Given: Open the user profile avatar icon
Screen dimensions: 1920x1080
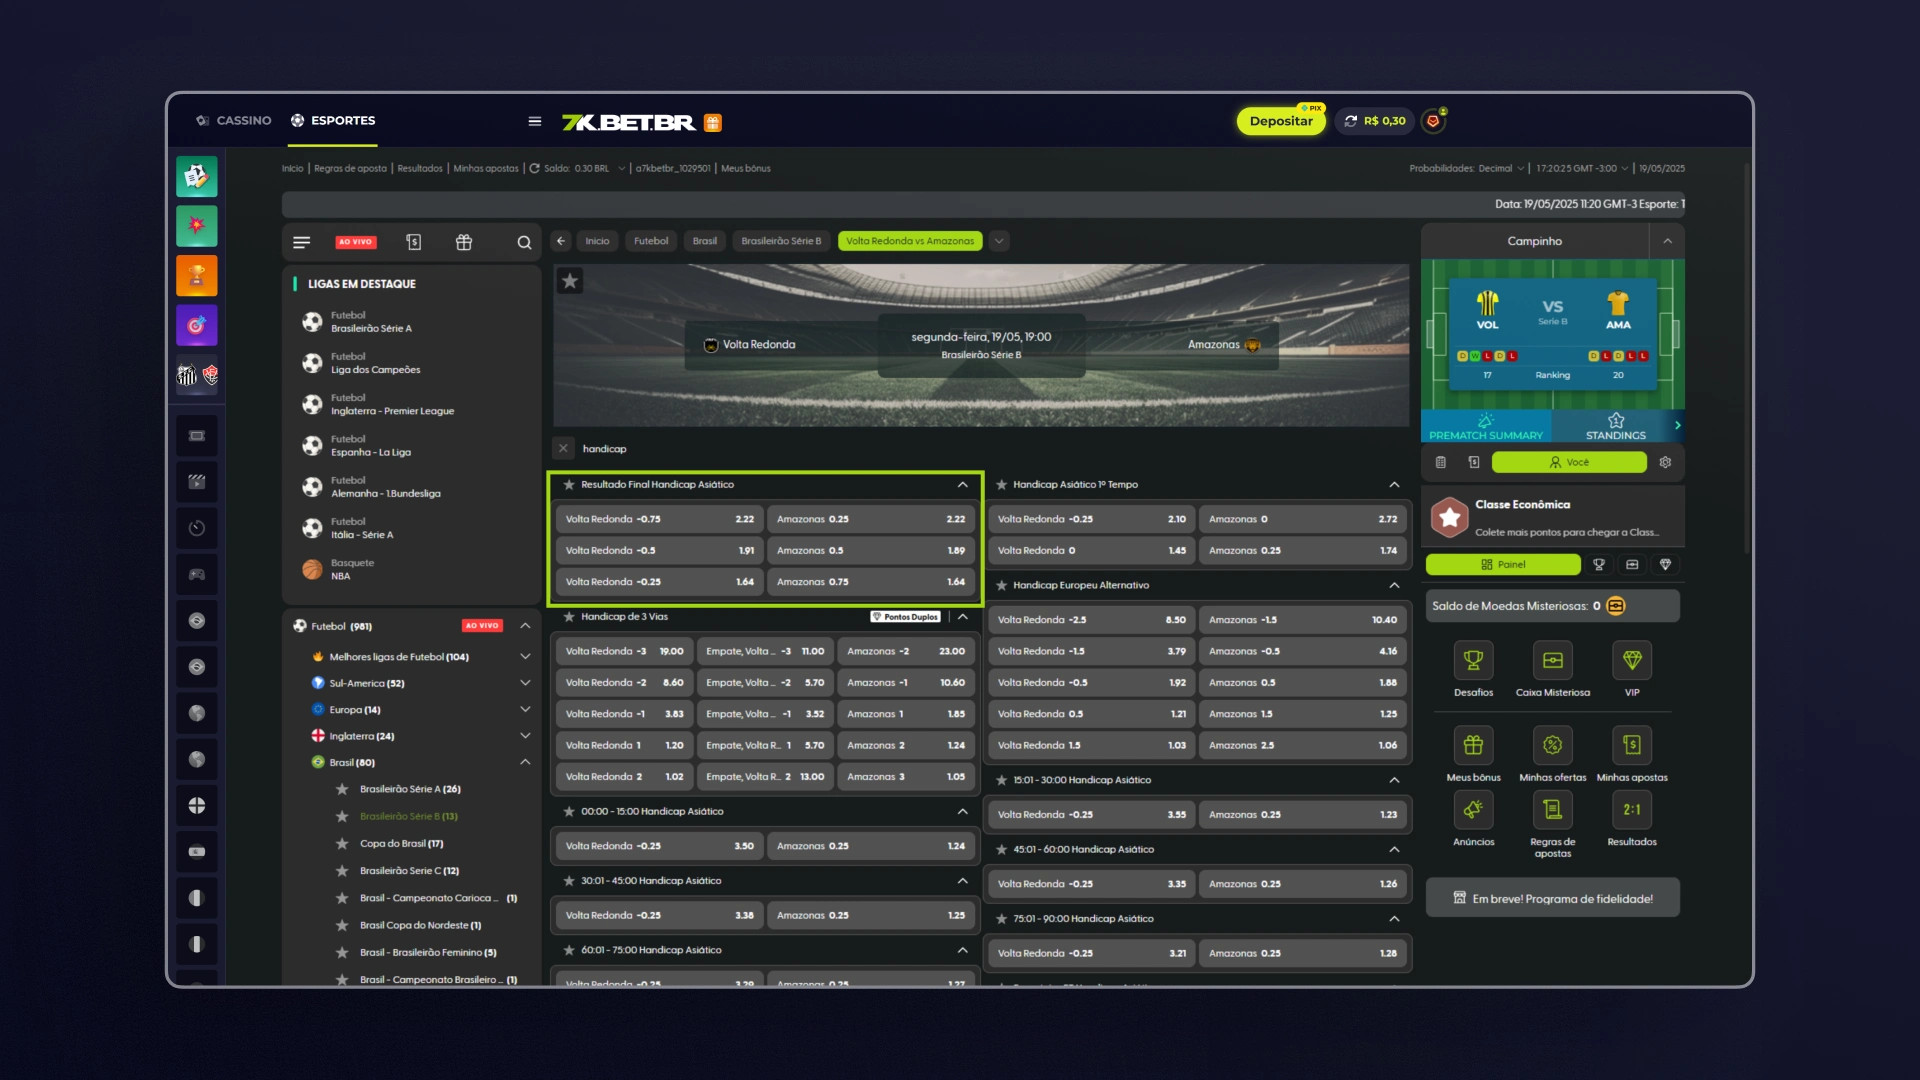Looking at the screenshot, I should 1433,121.
